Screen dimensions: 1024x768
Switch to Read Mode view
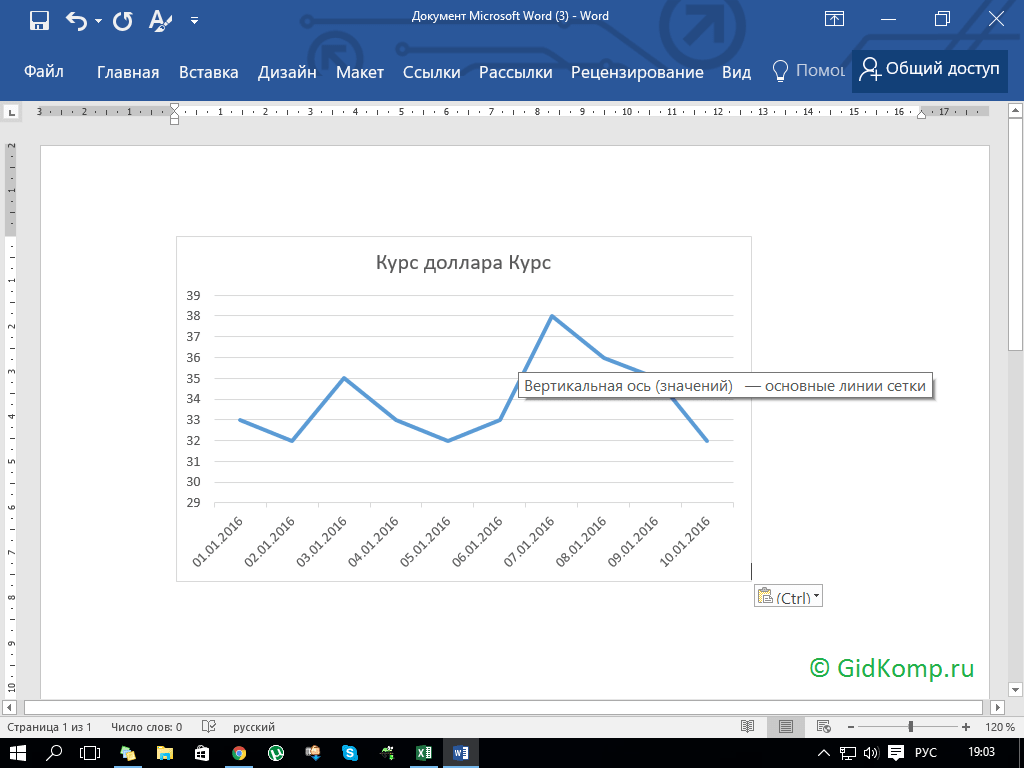[748, 727]
